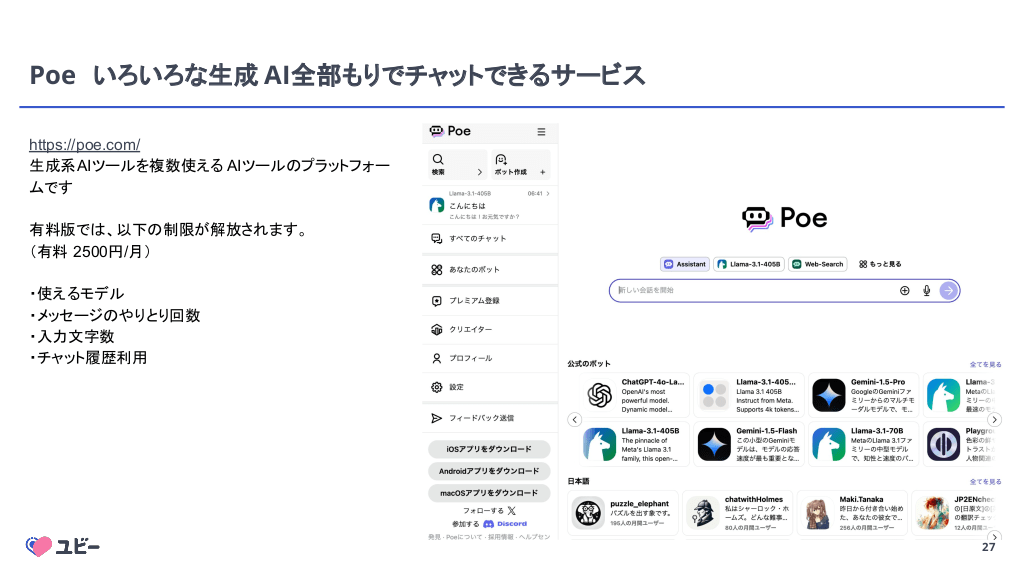Click the 新しい会話を開始 text input field
The height and width of the screenshot is (576, 1024).
tap(750, 290)
